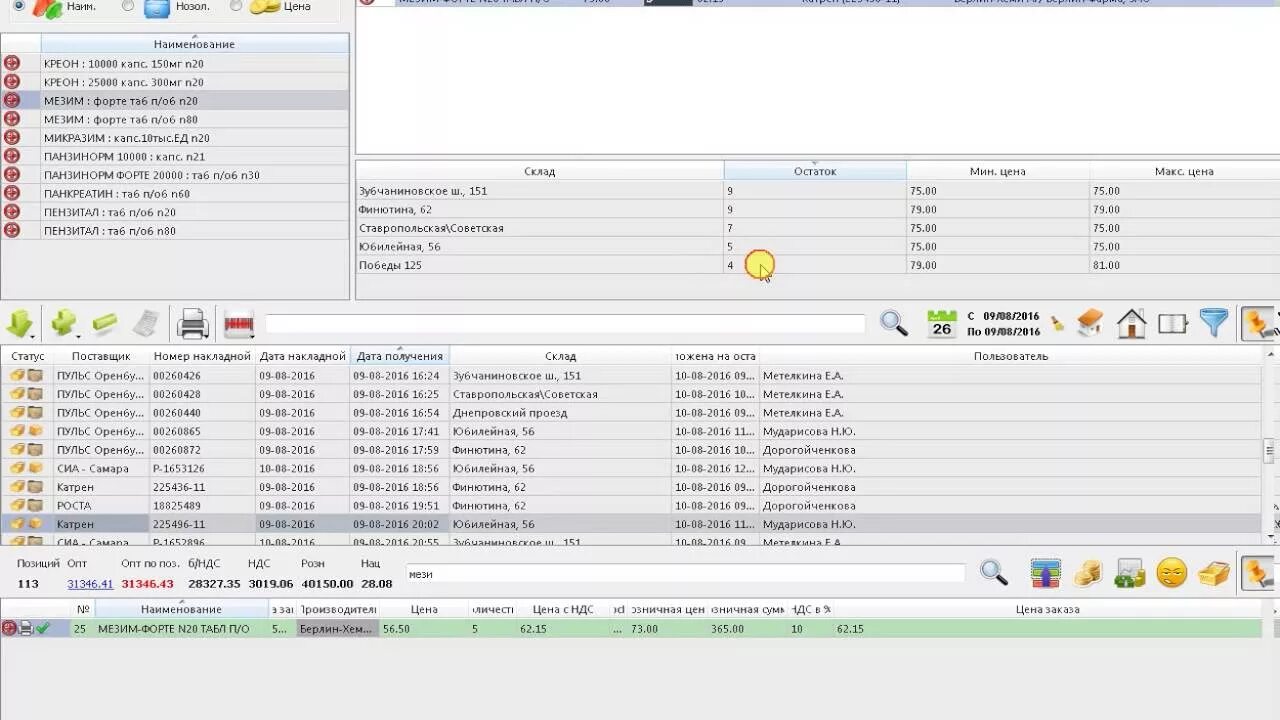Click magnifier beside the invoice search field
Screen dimensions: 1280x720
click(893, 323)
